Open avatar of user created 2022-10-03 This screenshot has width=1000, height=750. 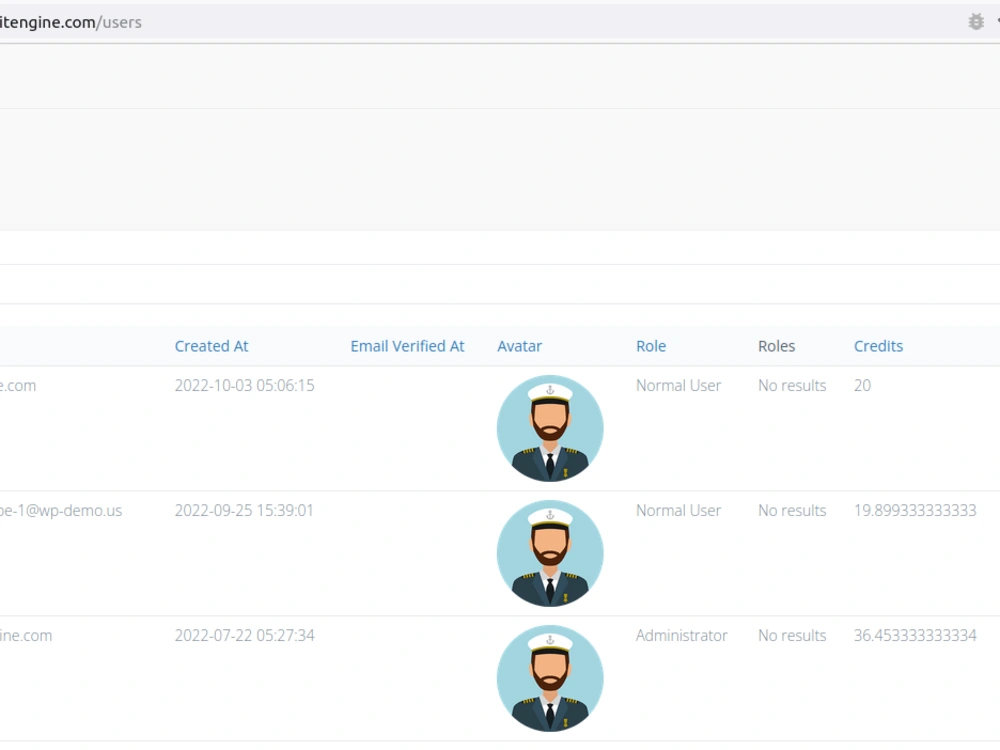coord(550,428)
